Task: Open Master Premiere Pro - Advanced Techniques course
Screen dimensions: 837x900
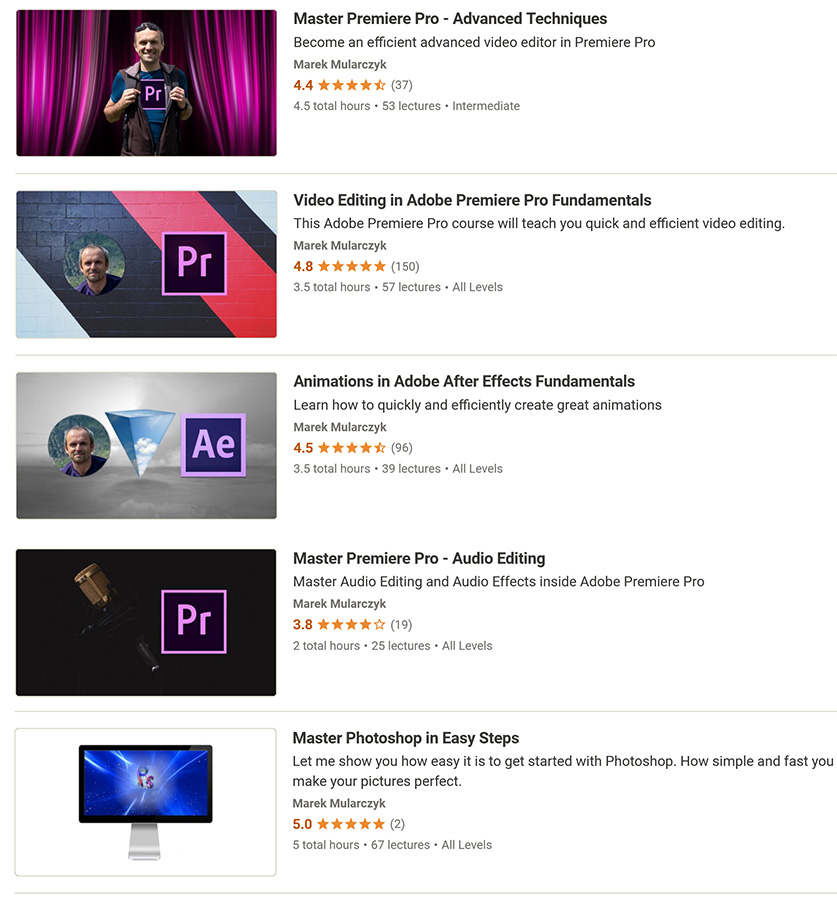Action: [x=450, y=19]
